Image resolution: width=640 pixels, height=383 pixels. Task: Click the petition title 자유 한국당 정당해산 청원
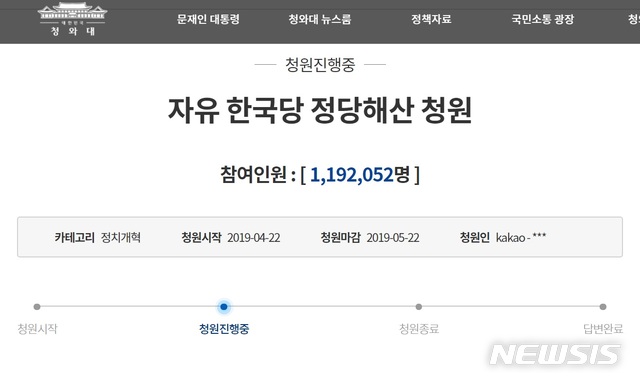tap(320, 110)
